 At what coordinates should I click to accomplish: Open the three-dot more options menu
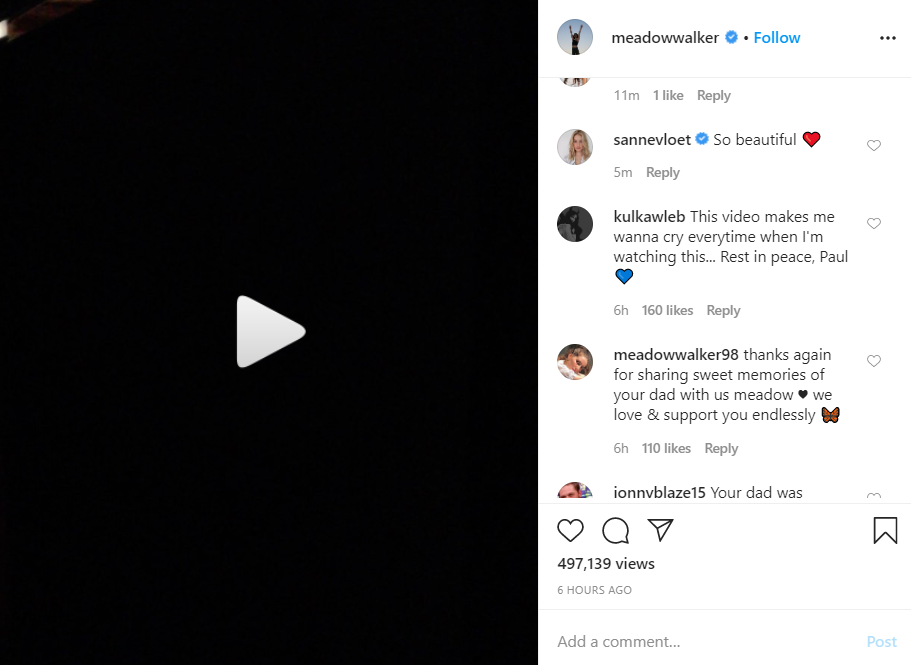tap(888, 38)
